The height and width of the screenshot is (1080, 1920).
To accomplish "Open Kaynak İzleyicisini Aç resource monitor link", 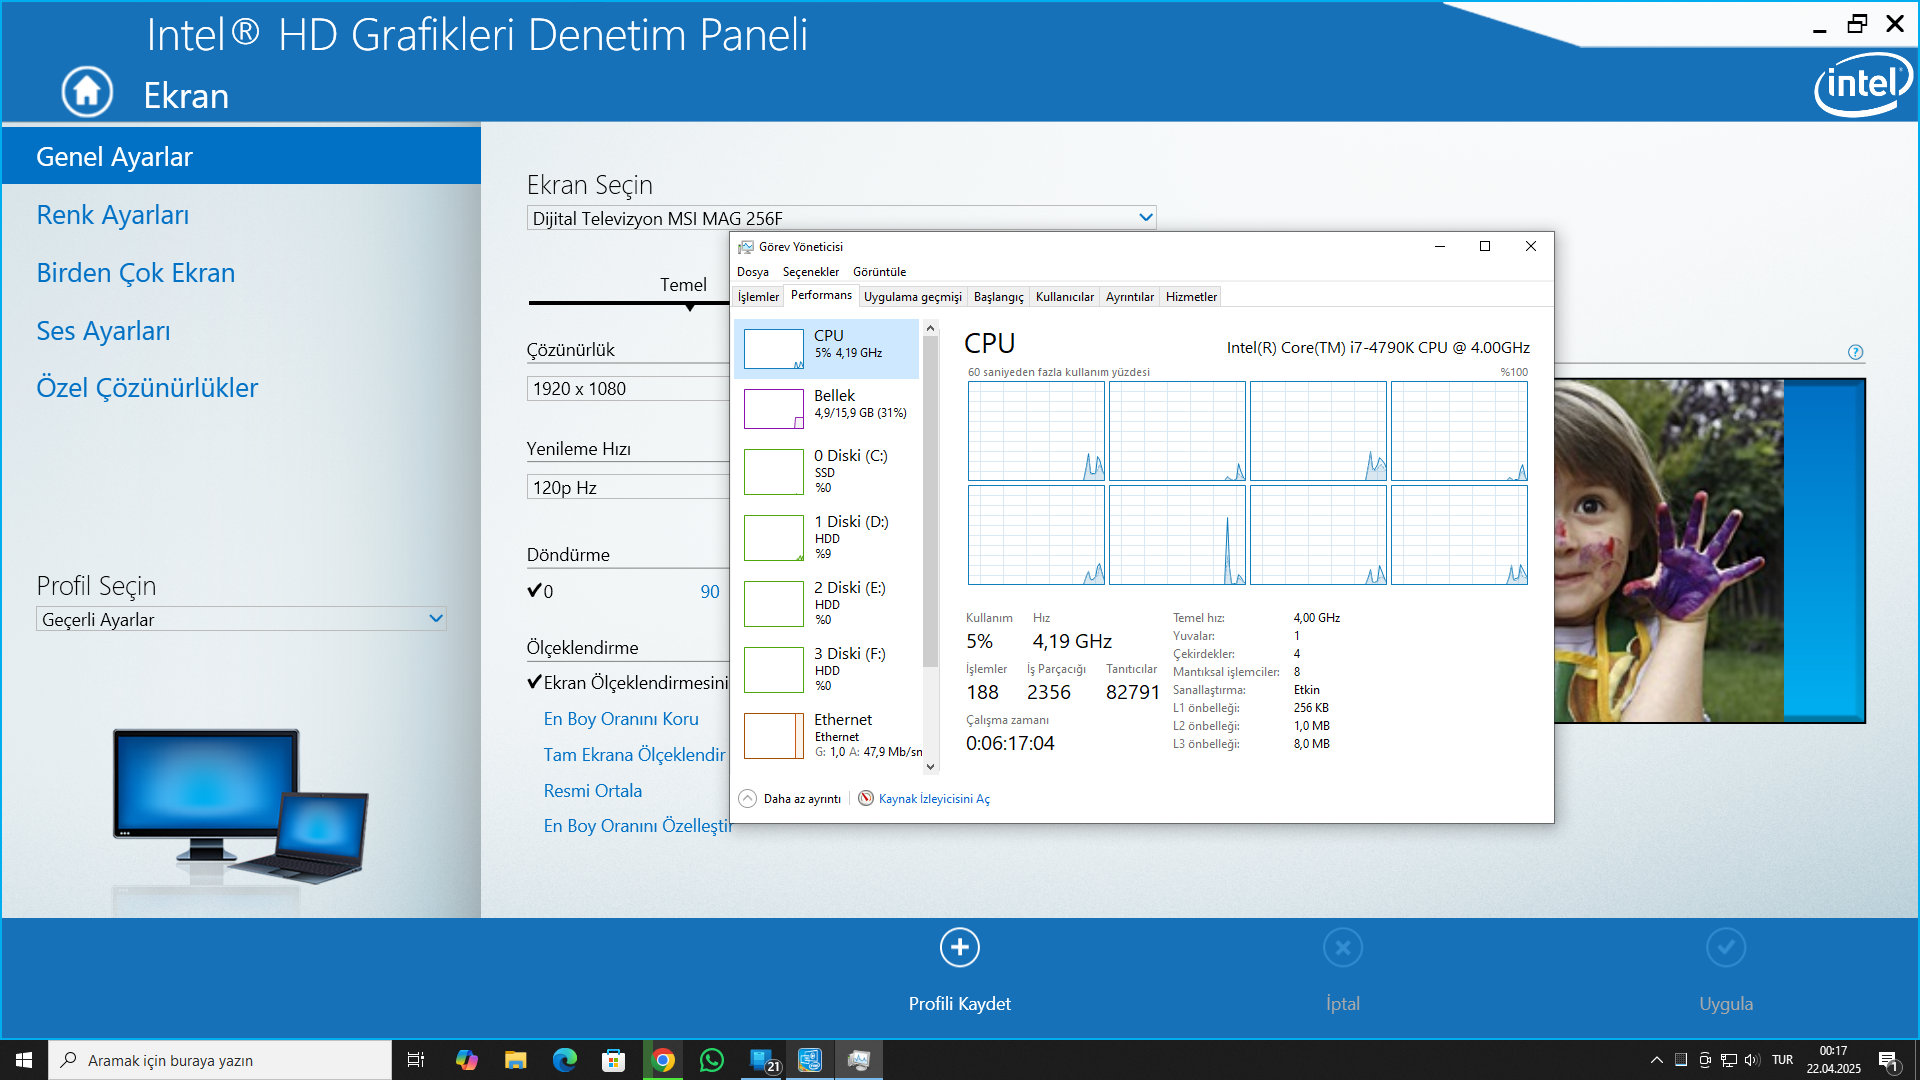I will coord(934,799).
